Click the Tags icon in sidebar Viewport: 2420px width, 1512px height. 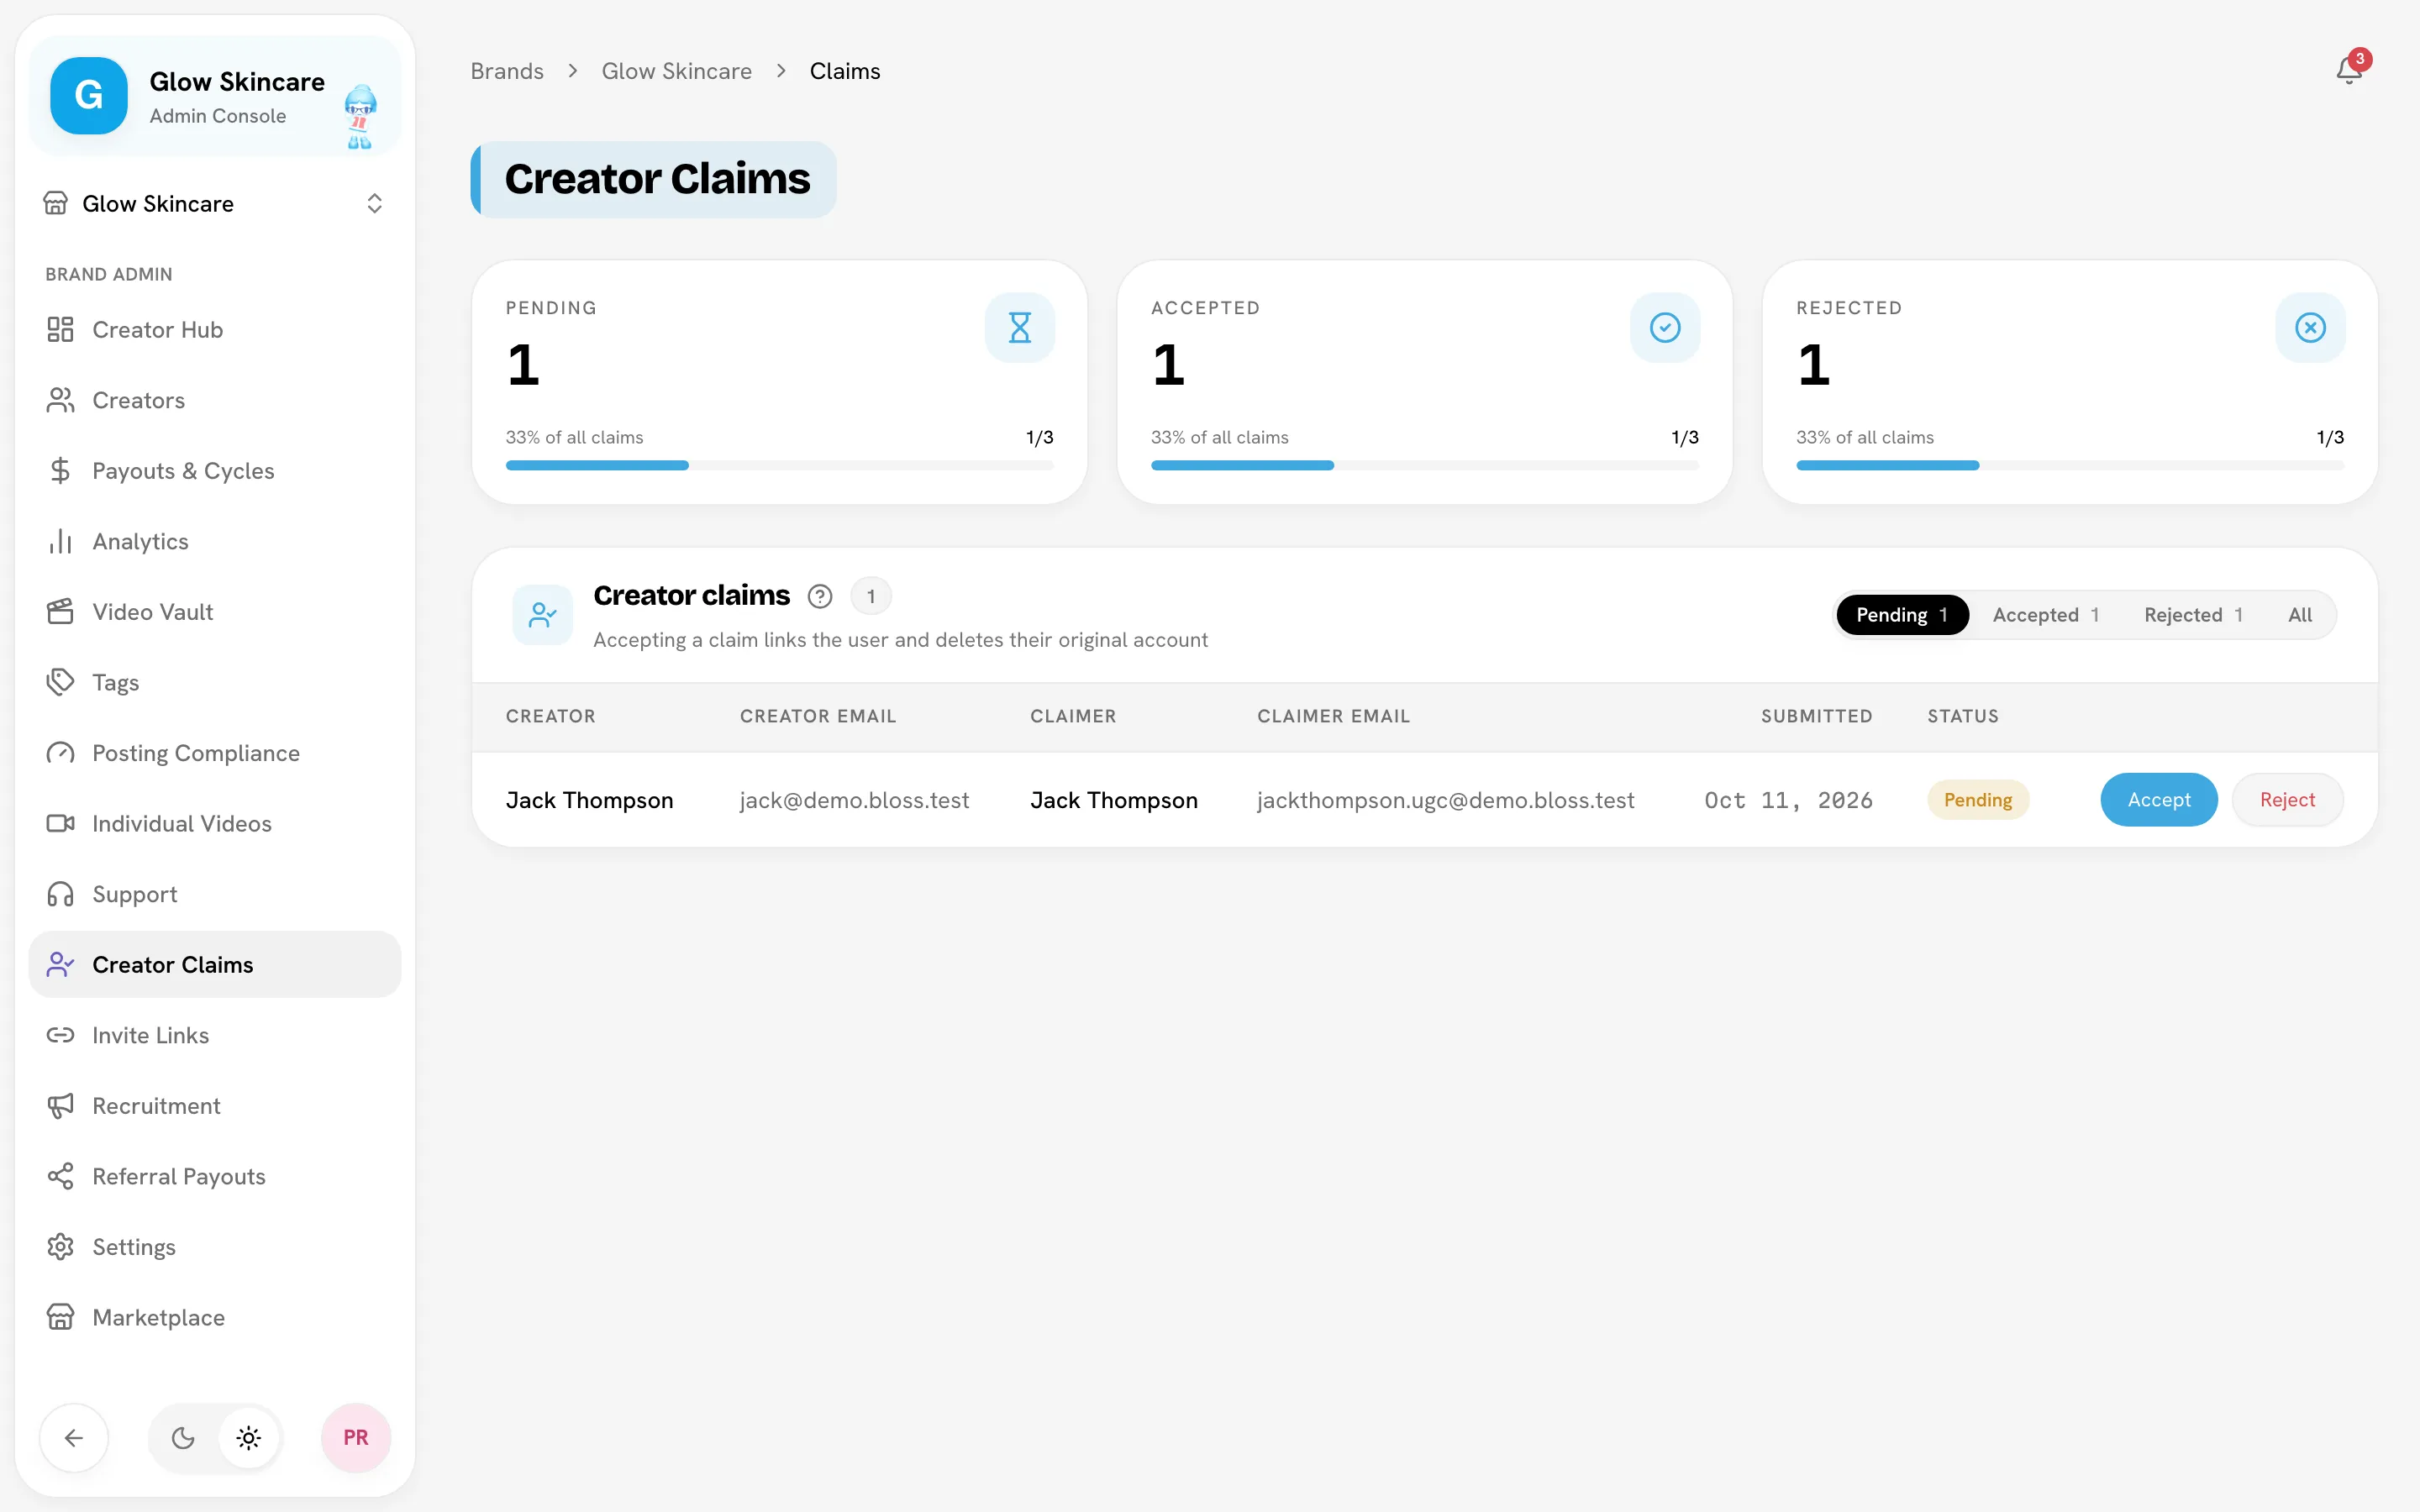(60, 682)
